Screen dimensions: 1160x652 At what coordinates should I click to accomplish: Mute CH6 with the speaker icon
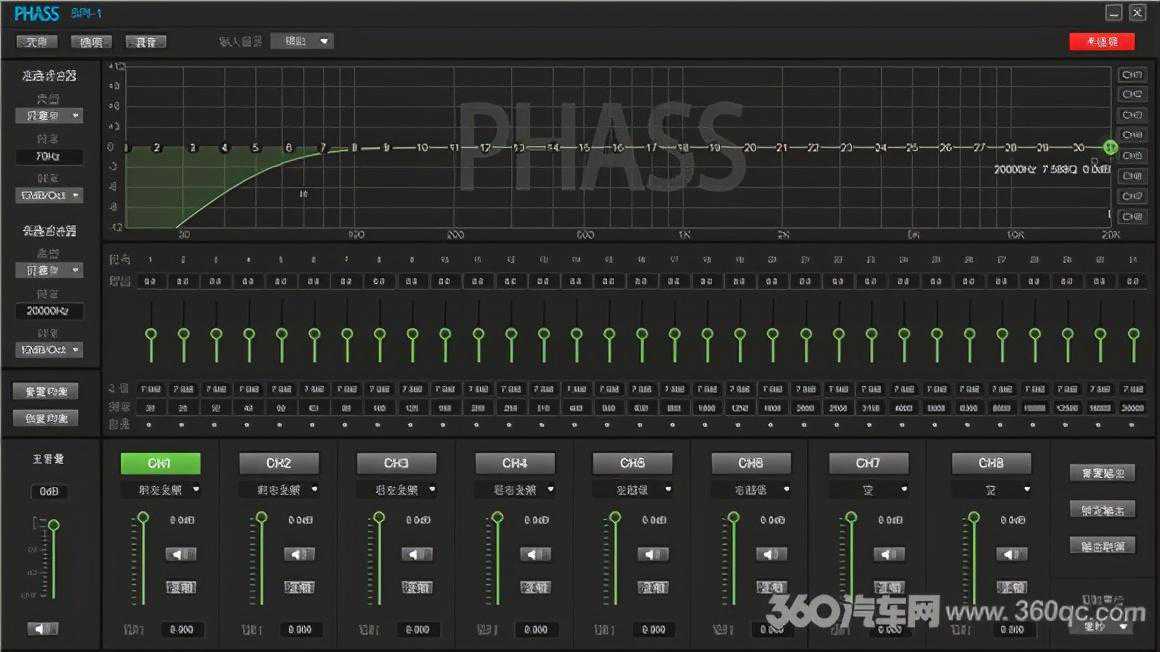(x=771, y=554)
